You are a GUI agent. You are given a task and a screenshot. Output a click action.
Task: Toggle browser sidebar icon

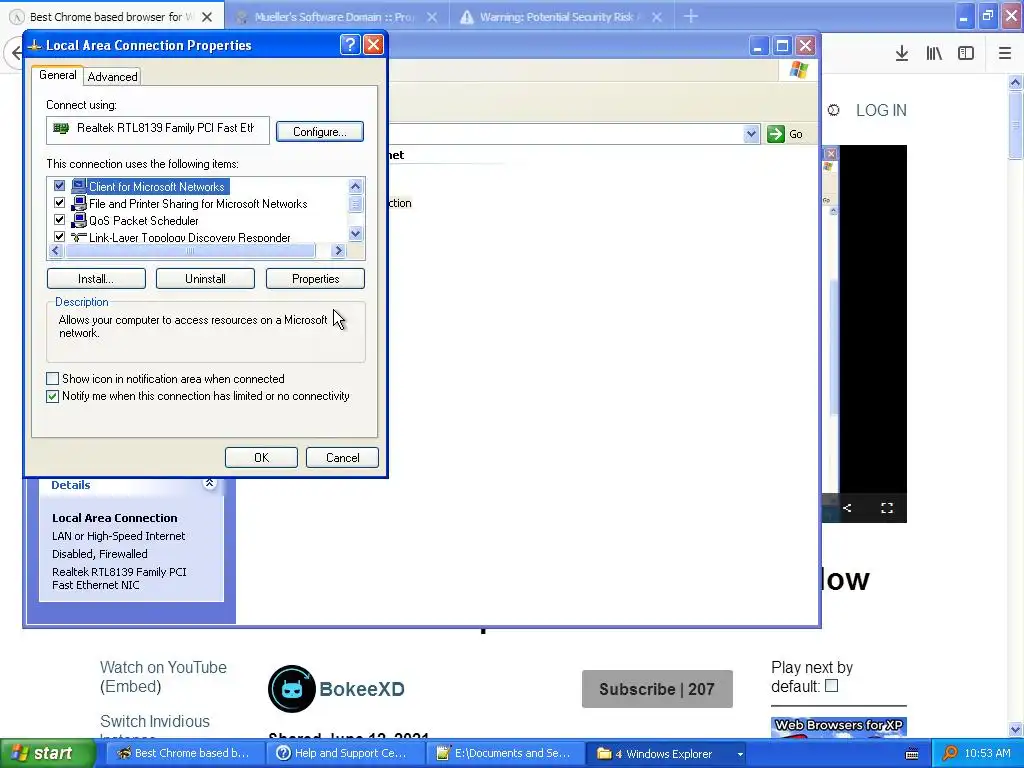click(966, 54)
